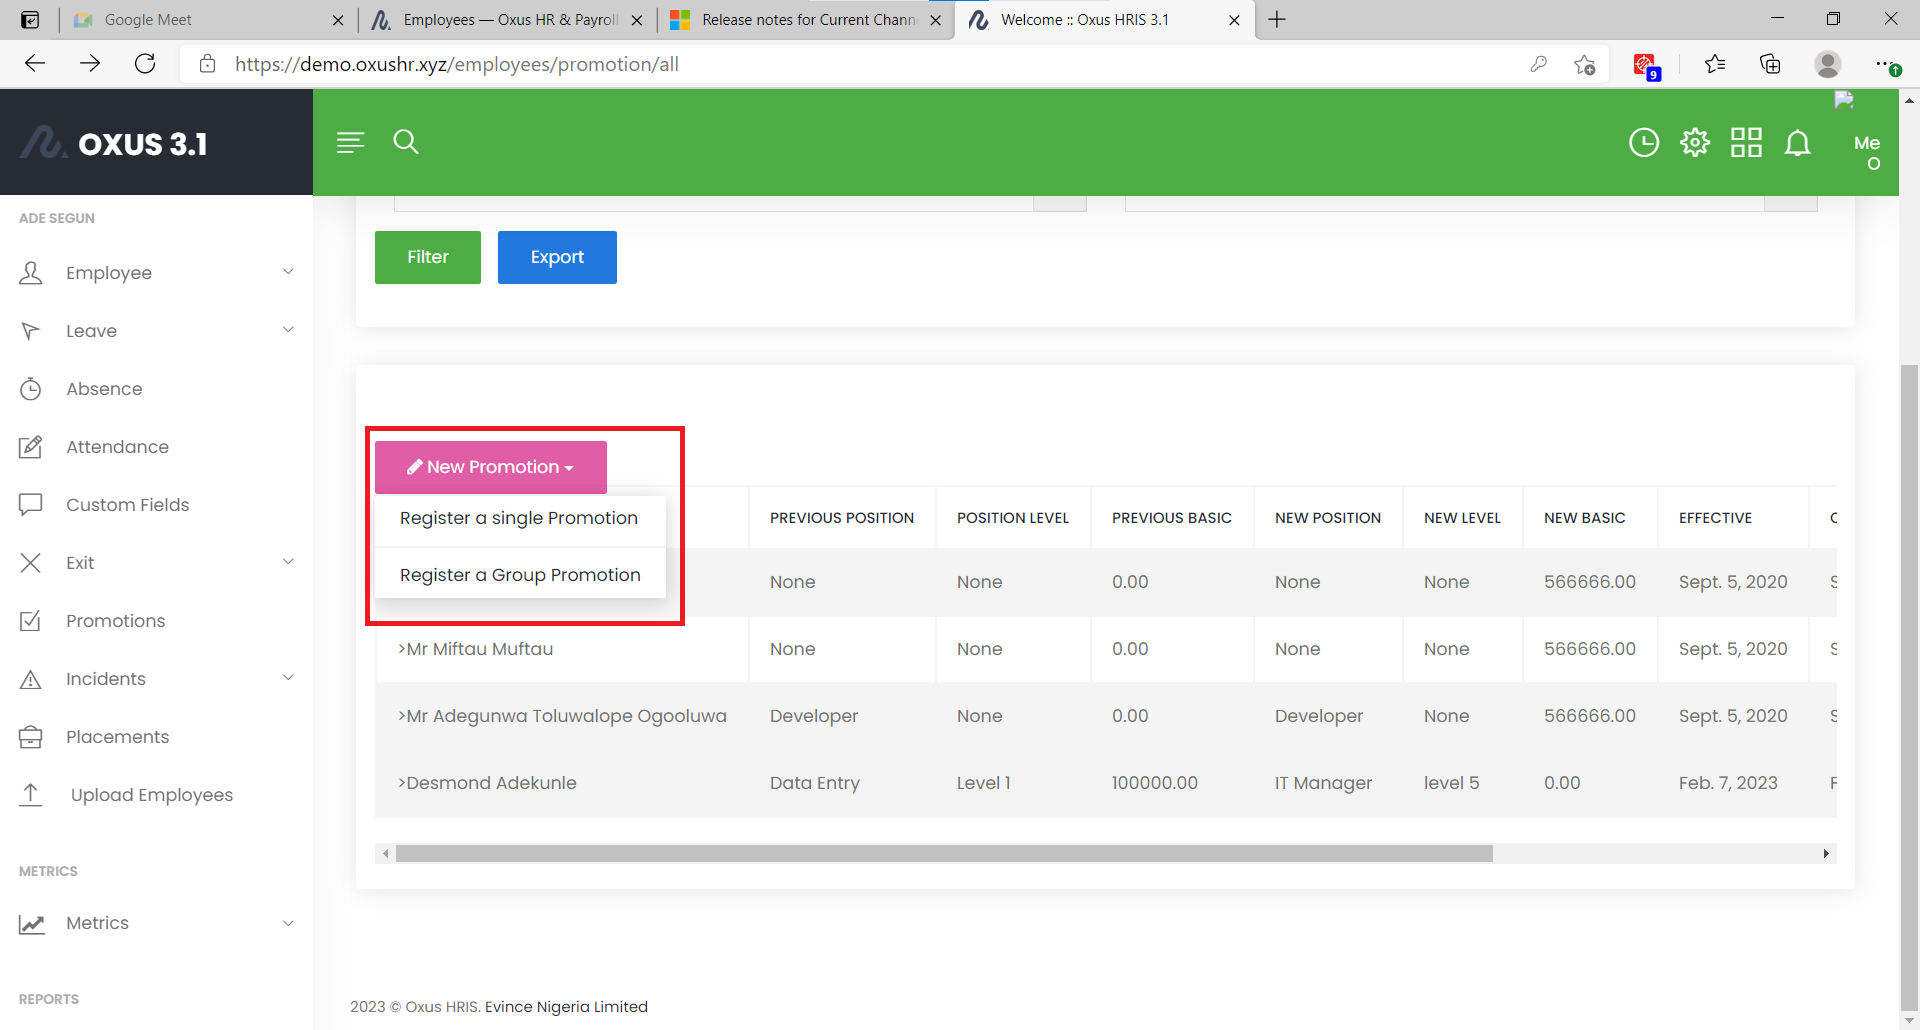
Task: Click the table scrollbar right arrow
Action: pyautogui.click(x=1826, y=853)
